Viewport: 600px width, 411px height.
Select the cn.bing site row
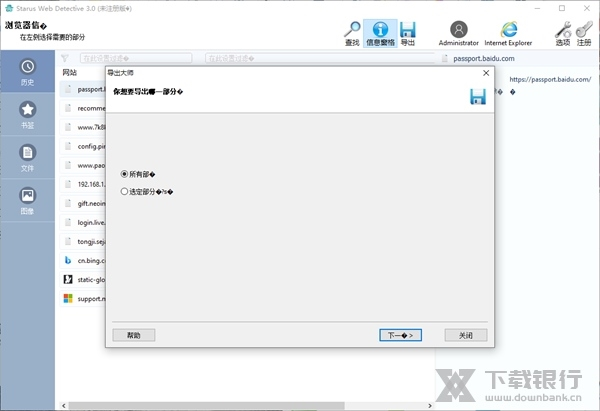click(x=83, y=260)
